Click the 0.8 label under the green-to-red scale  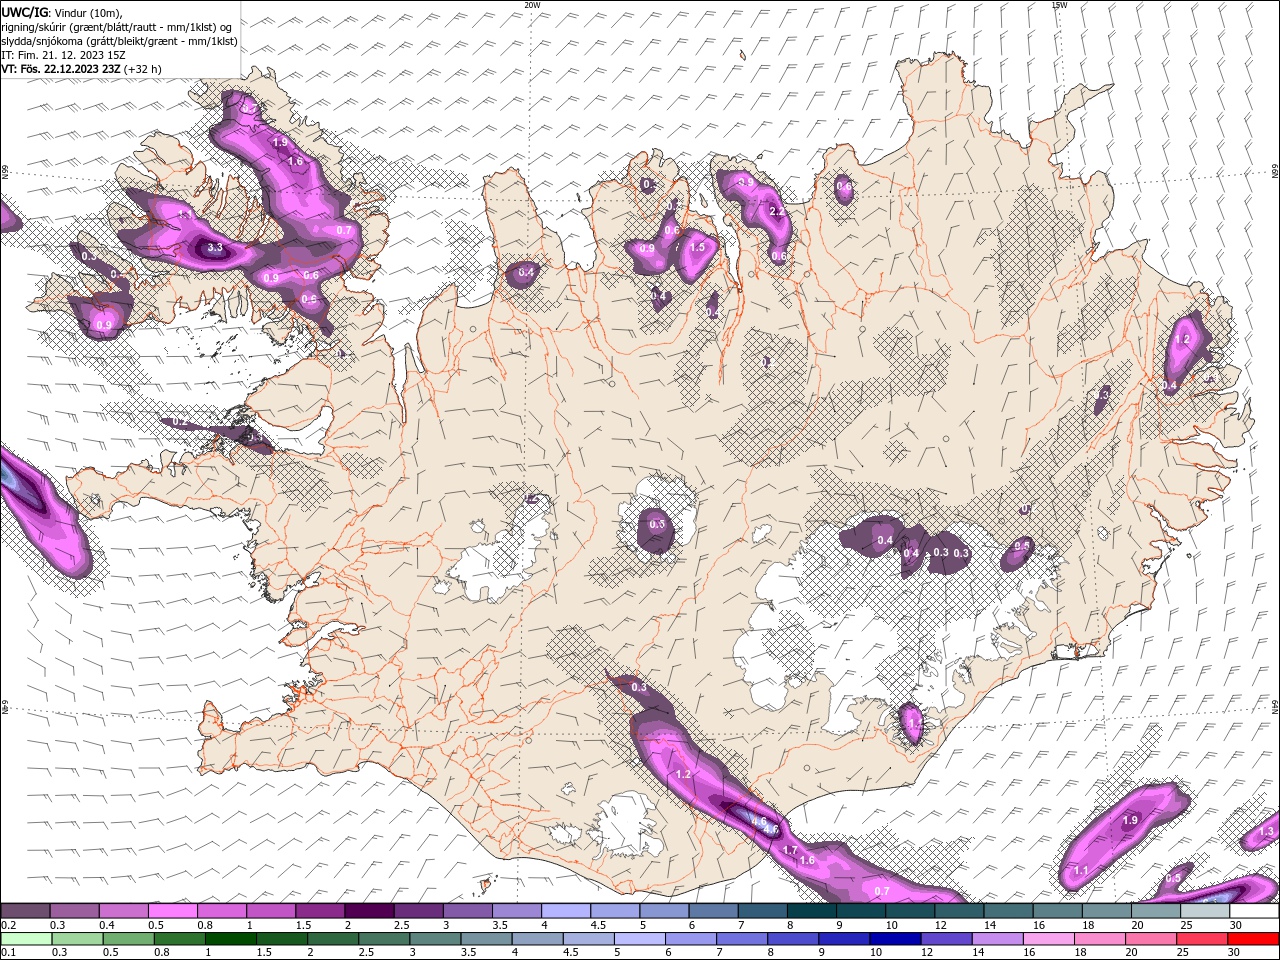pyautogui.click(x=162, y=953)
